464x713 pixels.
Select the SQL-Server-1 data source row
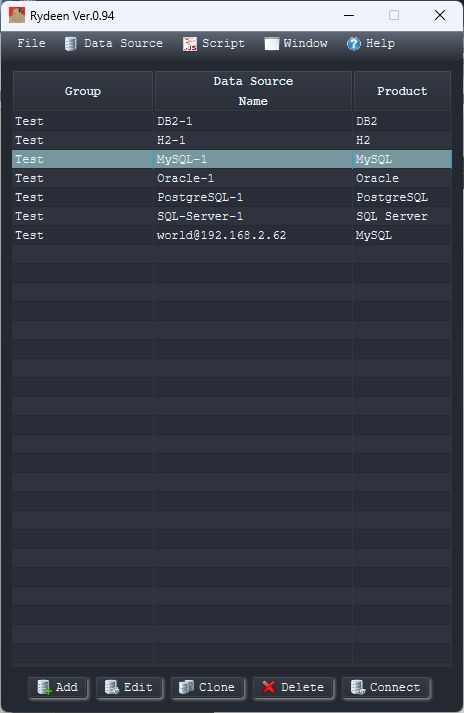point(232,216)
